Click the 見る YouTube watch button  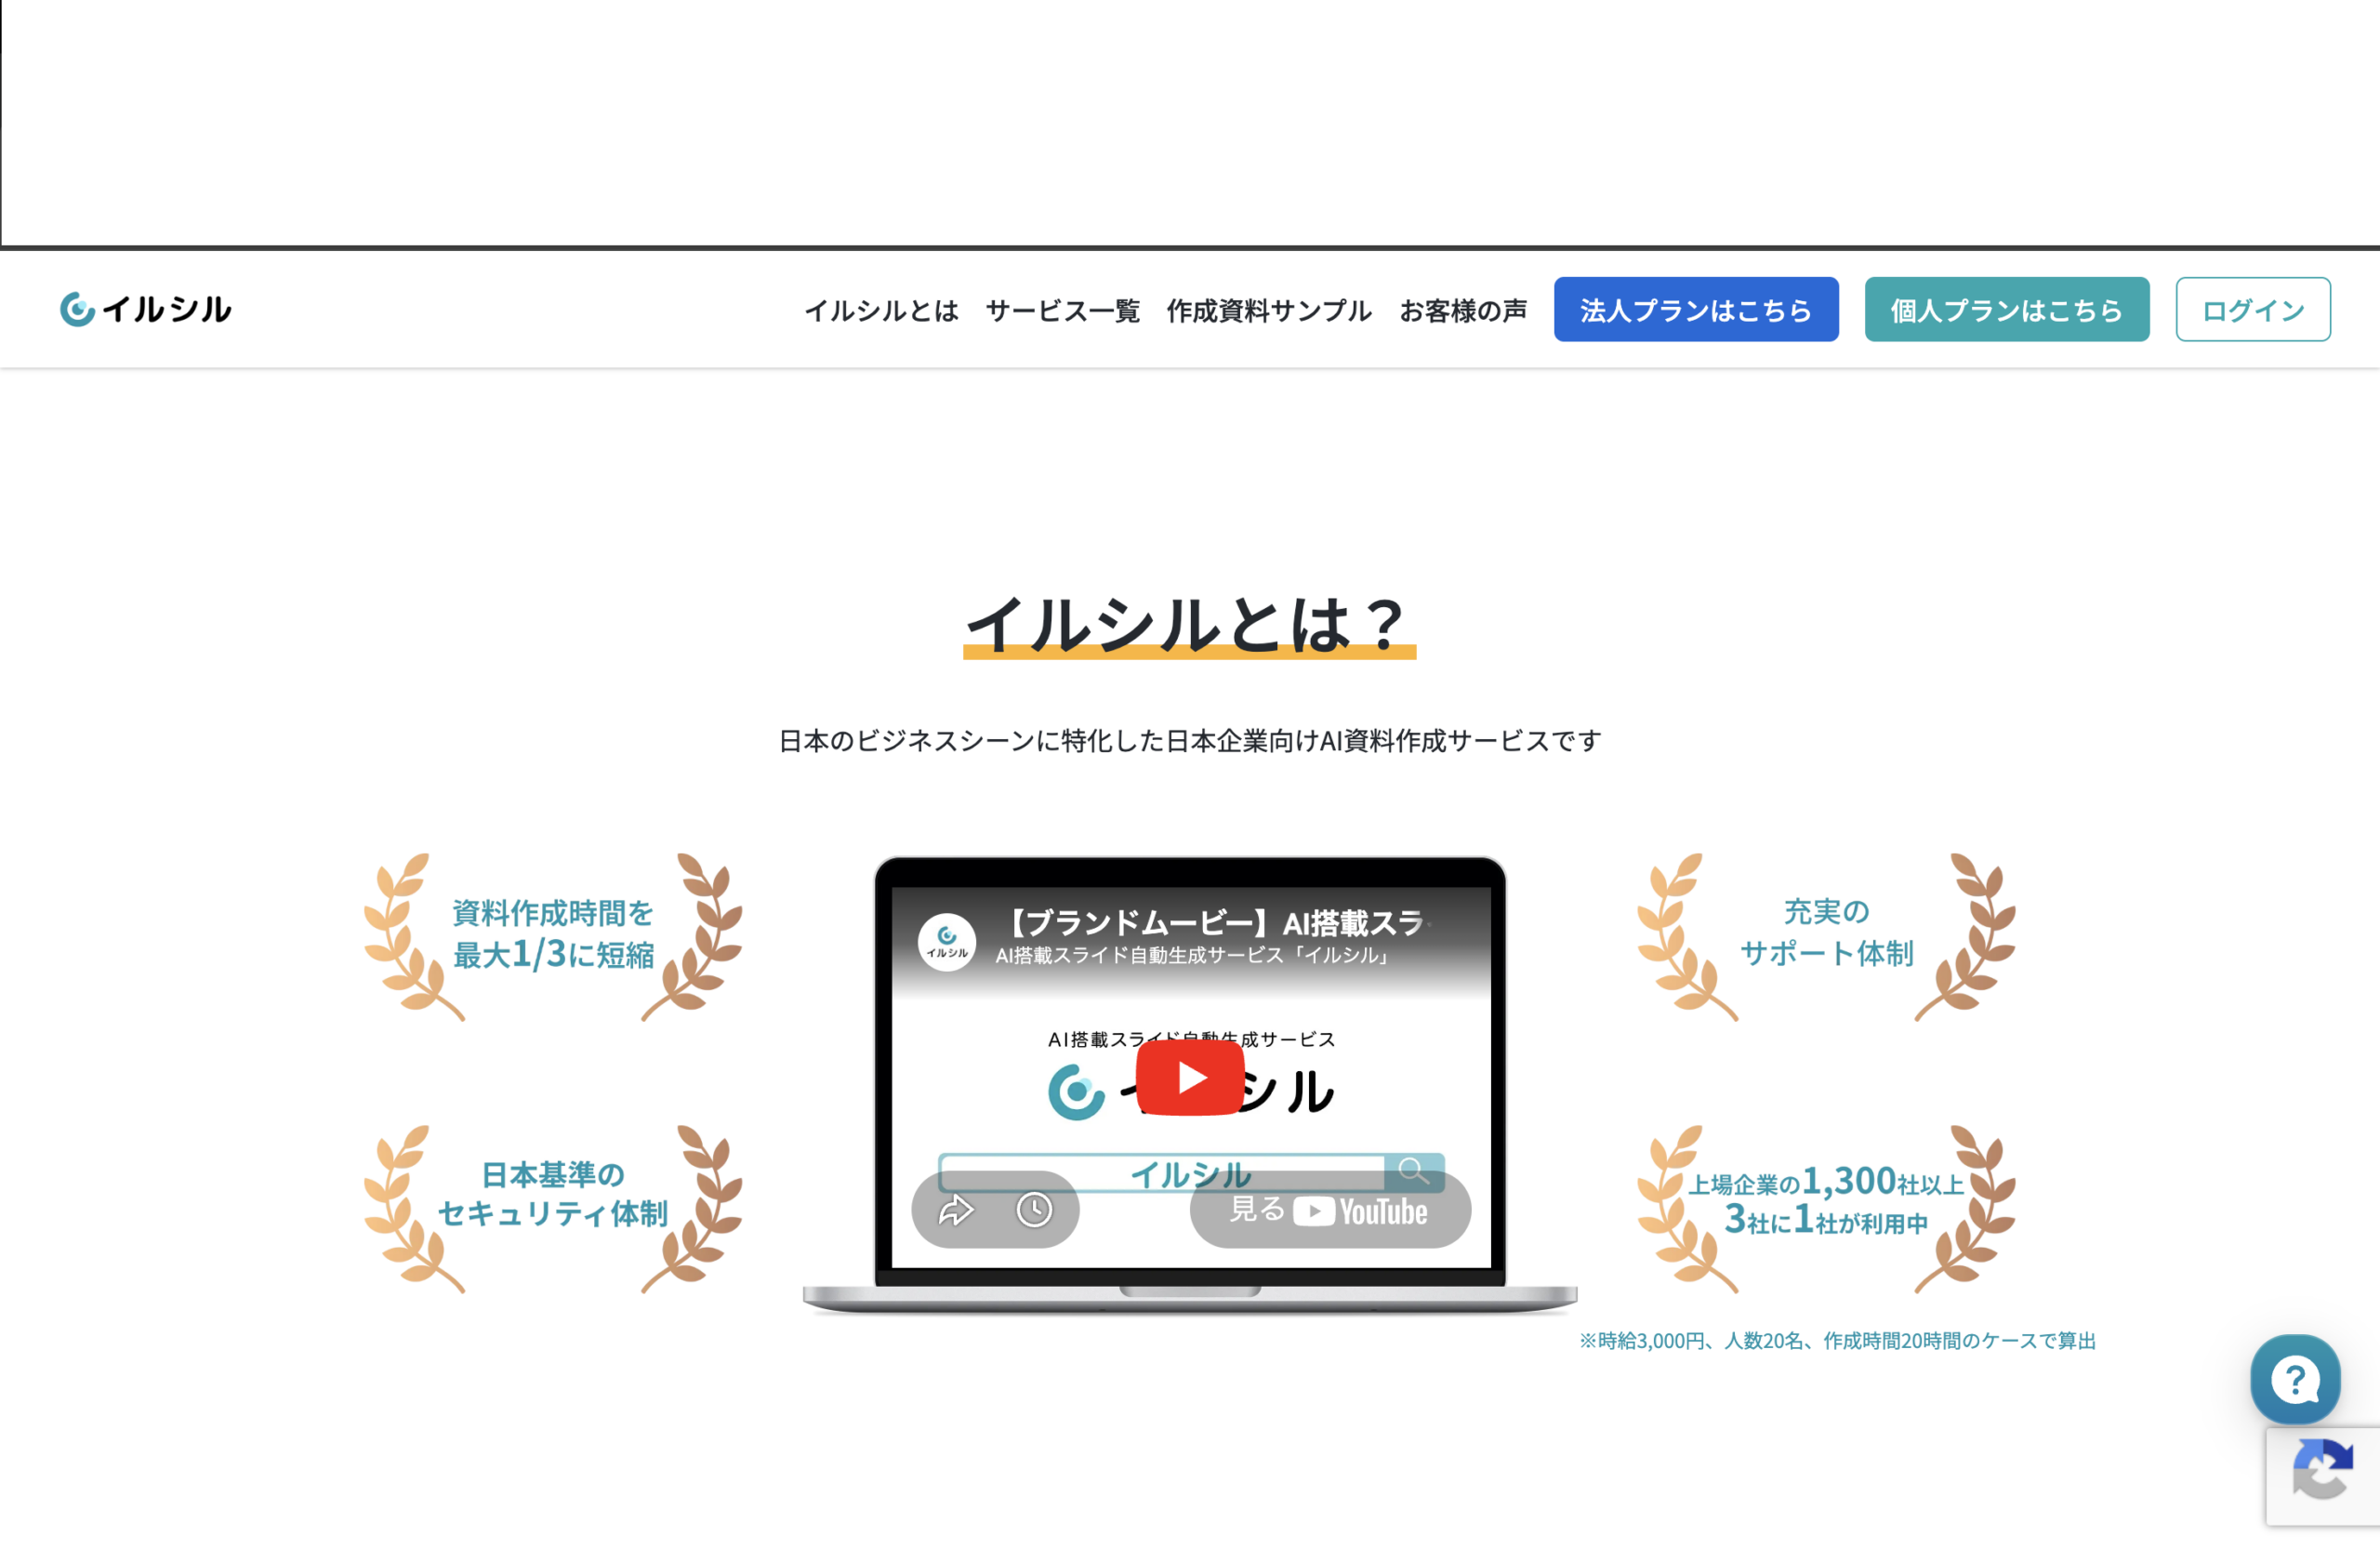click(1330, 1211)
